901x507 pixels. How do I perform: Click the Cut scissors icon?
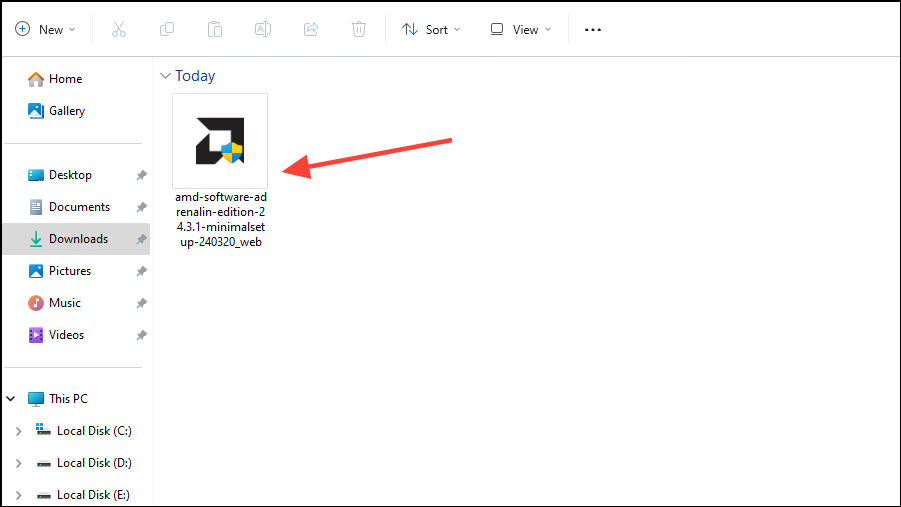tap(118, 29)
